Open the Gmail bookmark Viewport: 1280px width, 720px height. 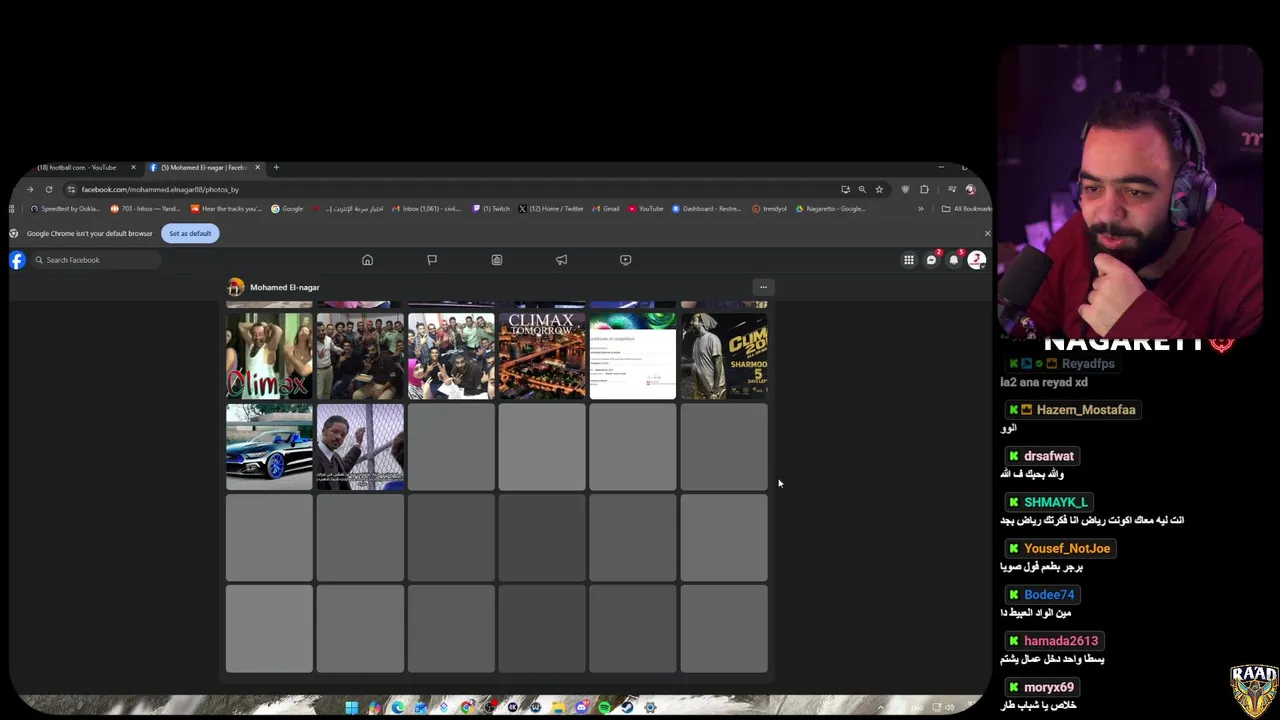606,209
